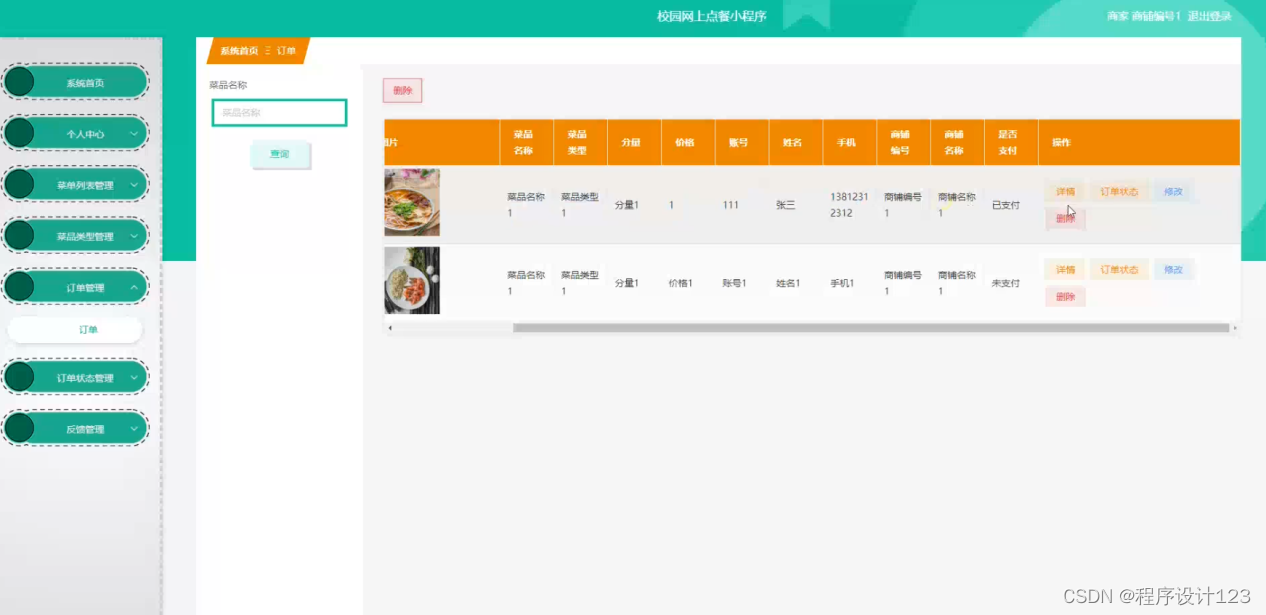Click the horizontal table scrollbar
The width and height of the screenshot is (1266, 615).
point(870,327)
